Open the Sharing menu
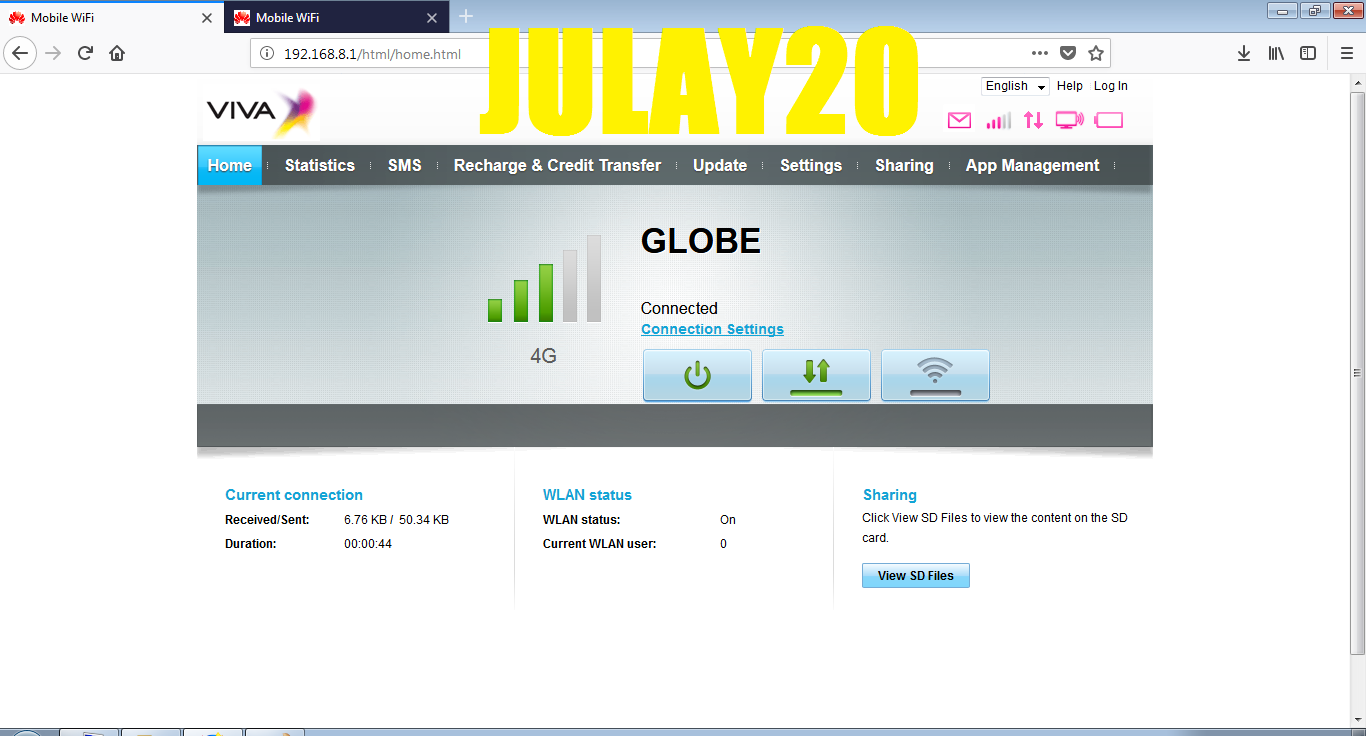Viewport: 1366px width, 736px height. click(904, 165)
